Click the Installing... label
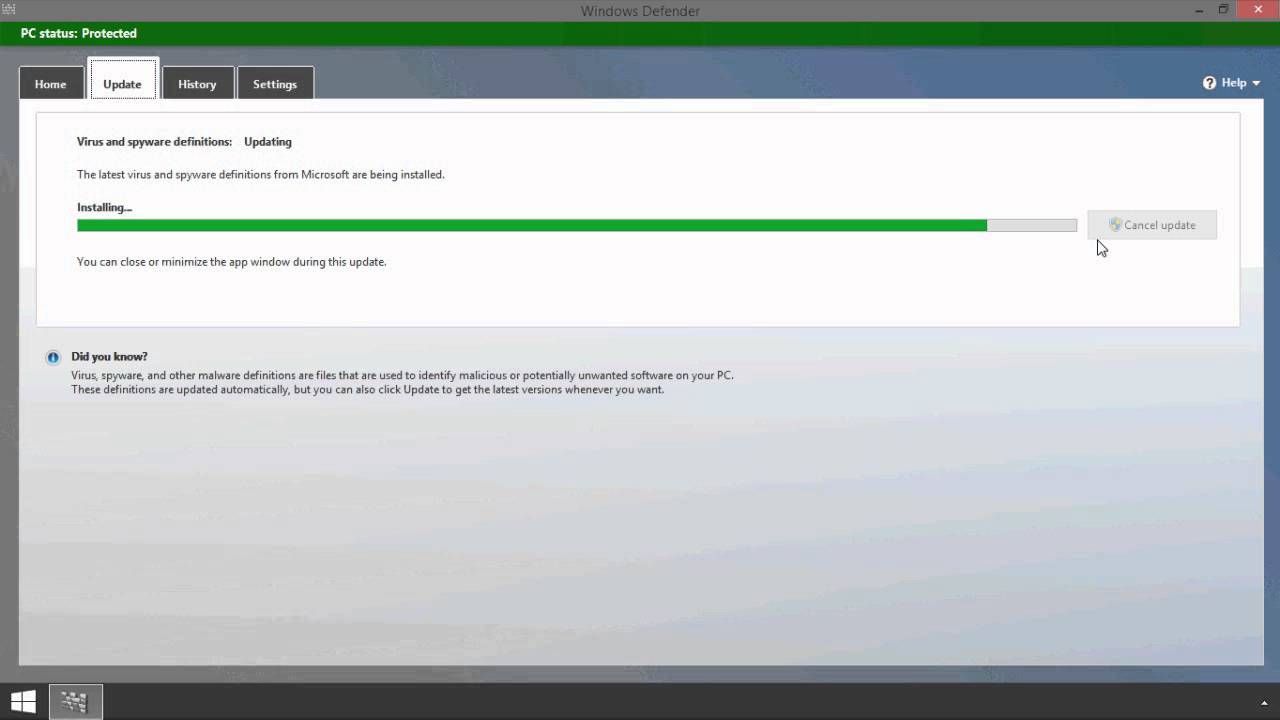The image size is (1280, 720). pyautogui.click(x=104, y=207)
